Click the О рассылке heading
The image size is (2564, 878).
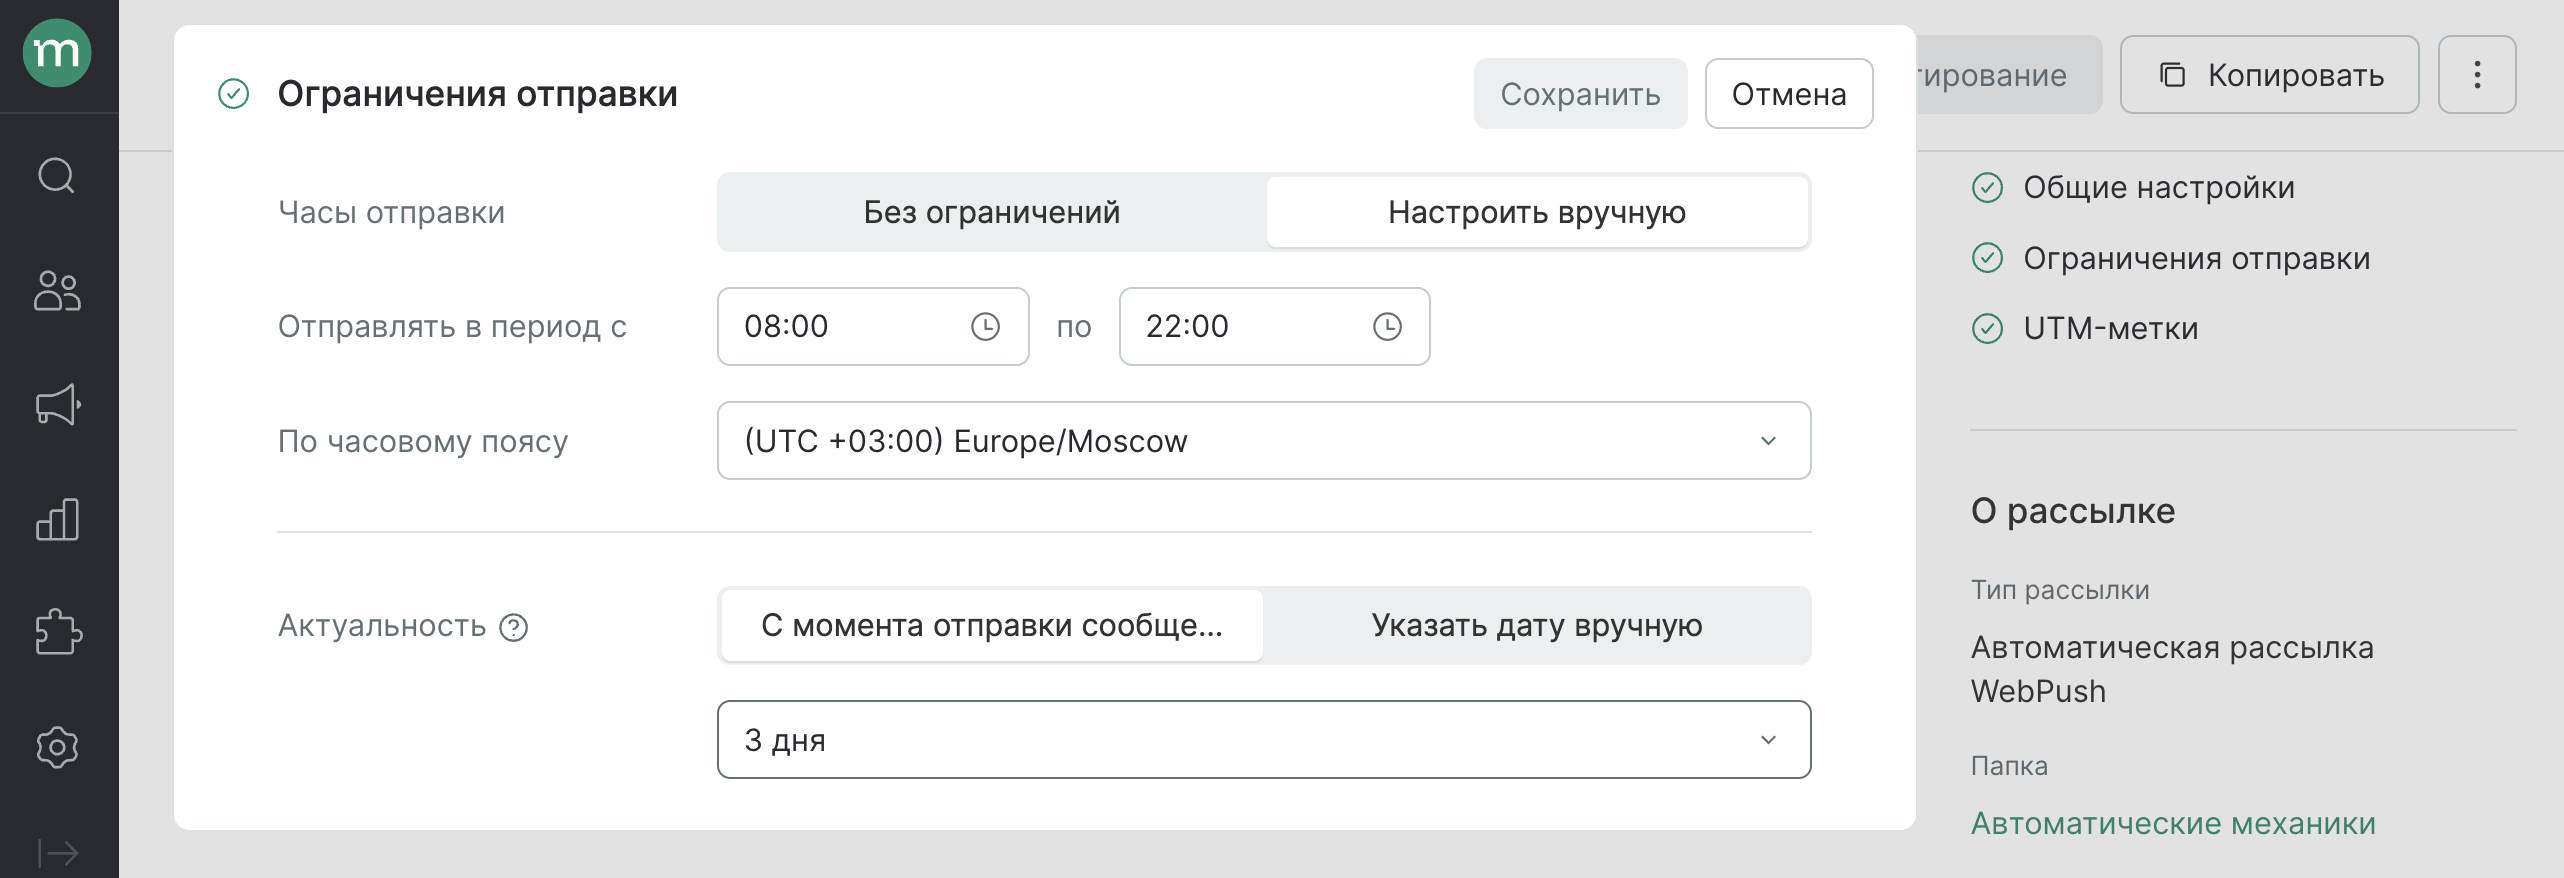pyautogui.click(x=2073, y=511)
